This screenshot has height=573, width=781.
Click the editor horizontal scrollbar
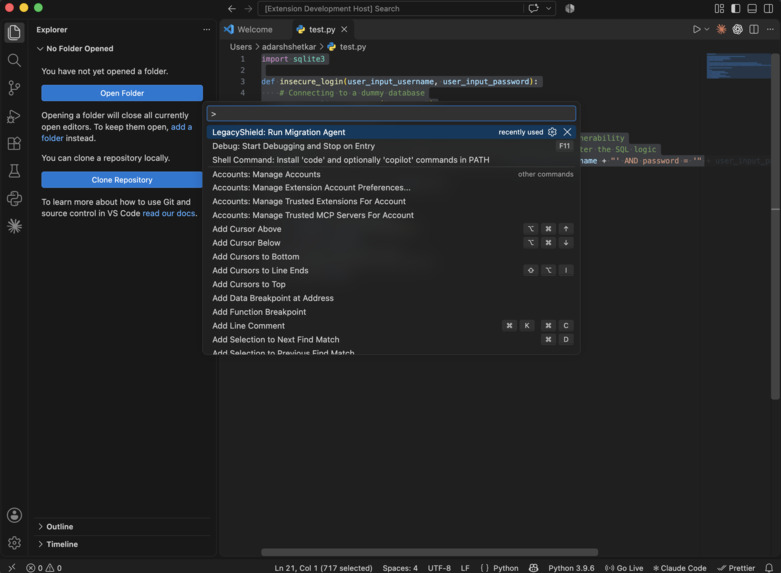tap(429, 552)
